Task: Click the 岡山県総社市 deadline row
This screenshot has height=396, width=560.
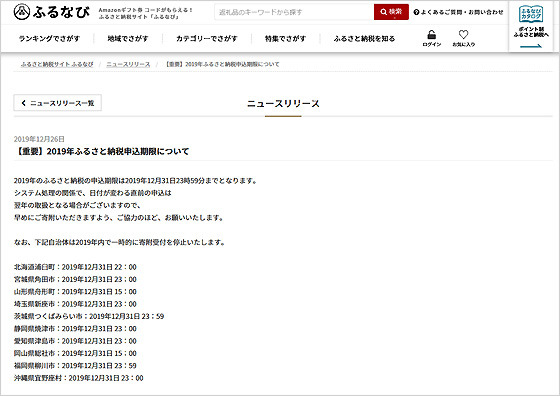Action: pos(75,353)
